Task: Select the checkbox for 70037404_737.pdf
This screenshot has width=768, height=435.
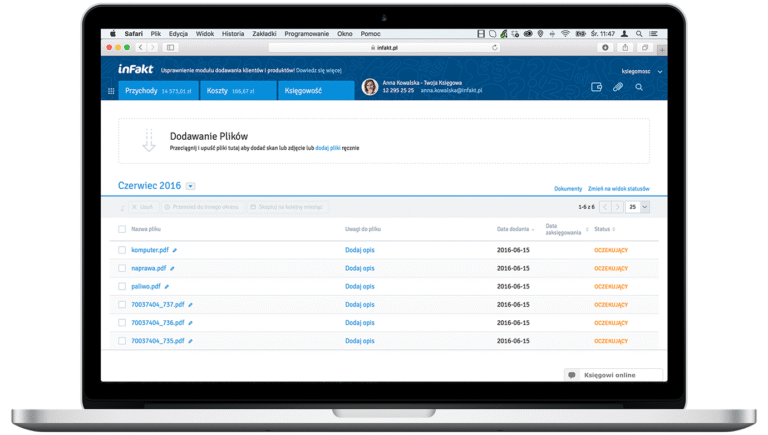Action: [x=122, y=304]
